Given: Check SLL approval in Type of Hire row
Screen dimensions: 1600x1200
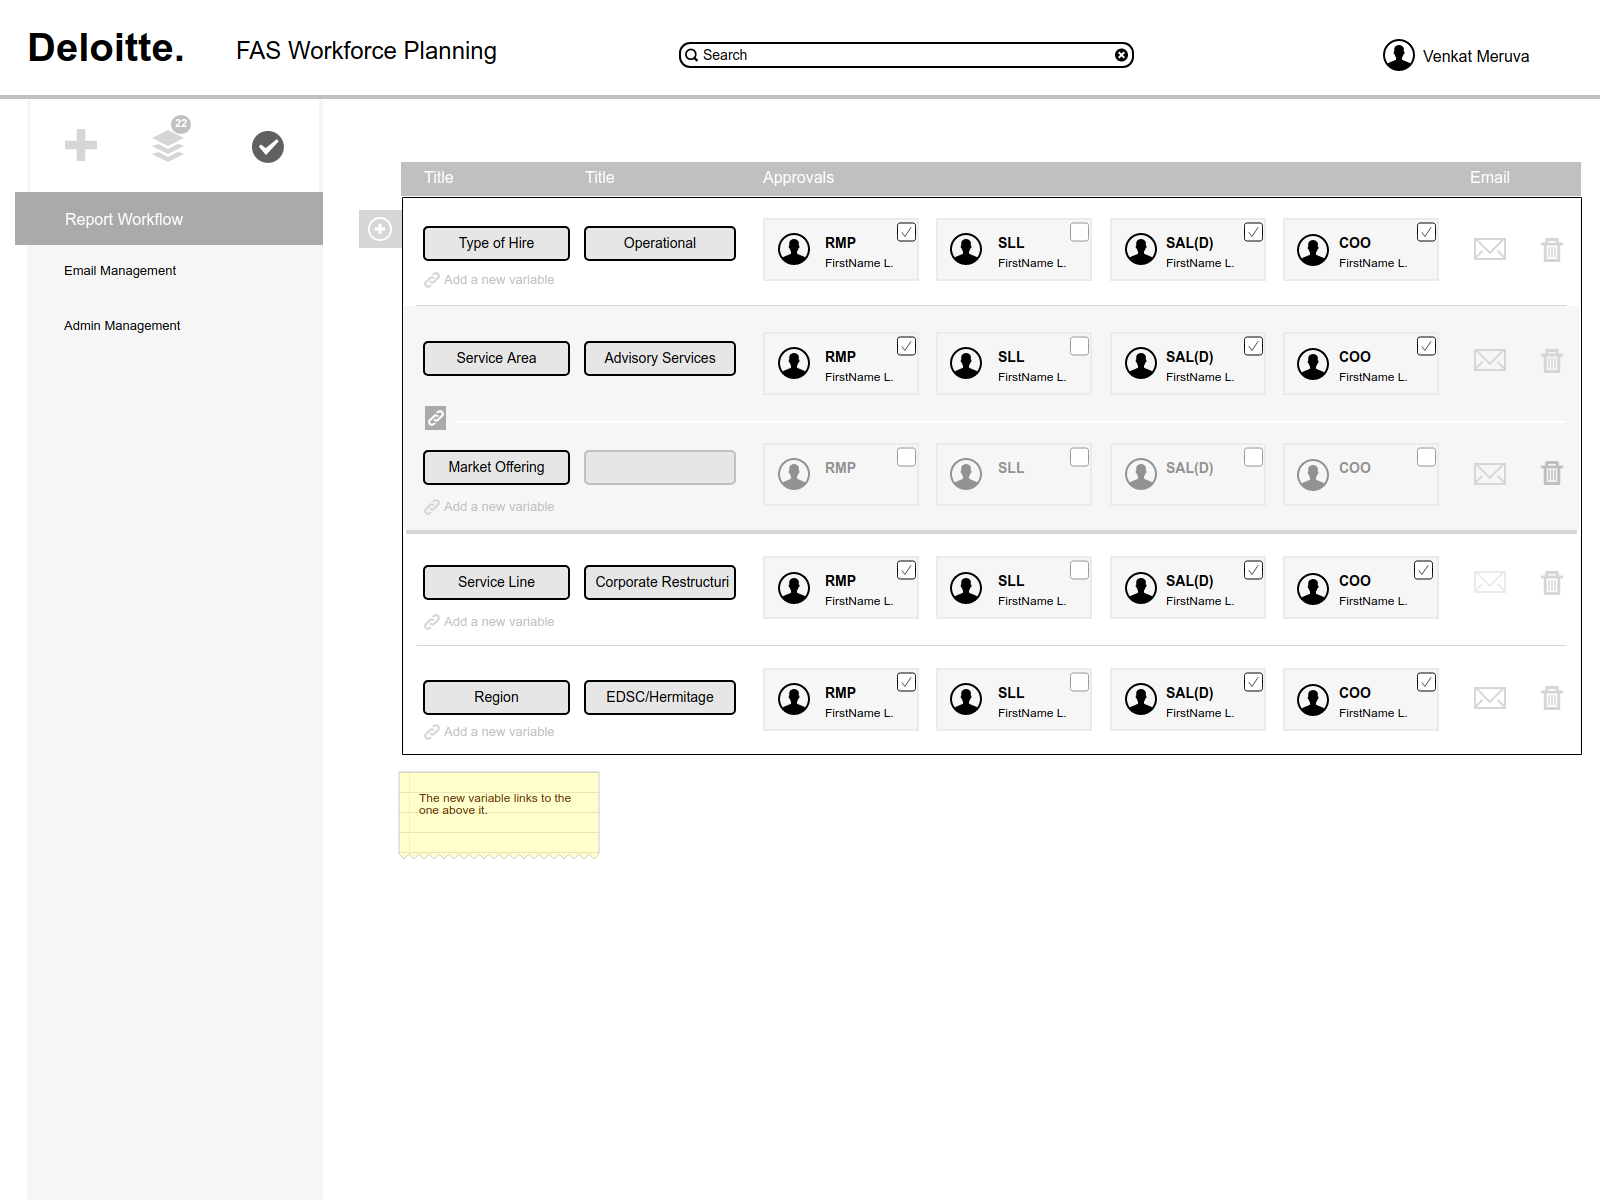Looking at the screenshot, I should pyautogui.click(x=1080, y=232).
